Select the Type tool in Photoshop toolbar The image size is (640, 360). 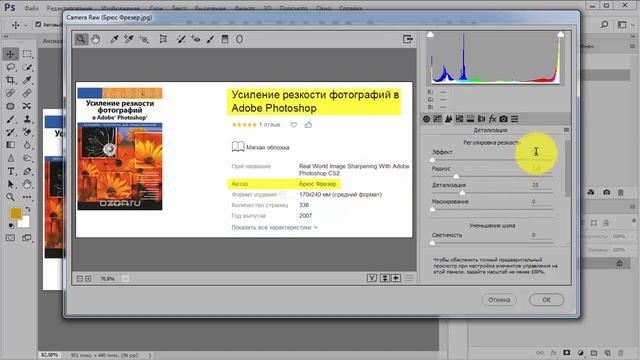click(11, 171)
